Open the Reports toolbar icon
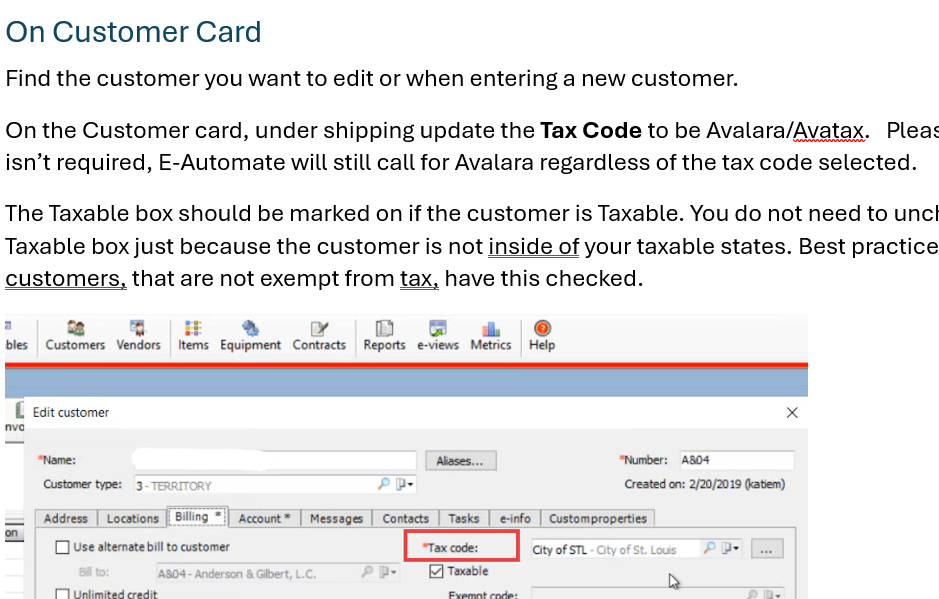Image resolution: width=939 pixels, height=599 pixels. pyautogui.click(x=384, y=335)
